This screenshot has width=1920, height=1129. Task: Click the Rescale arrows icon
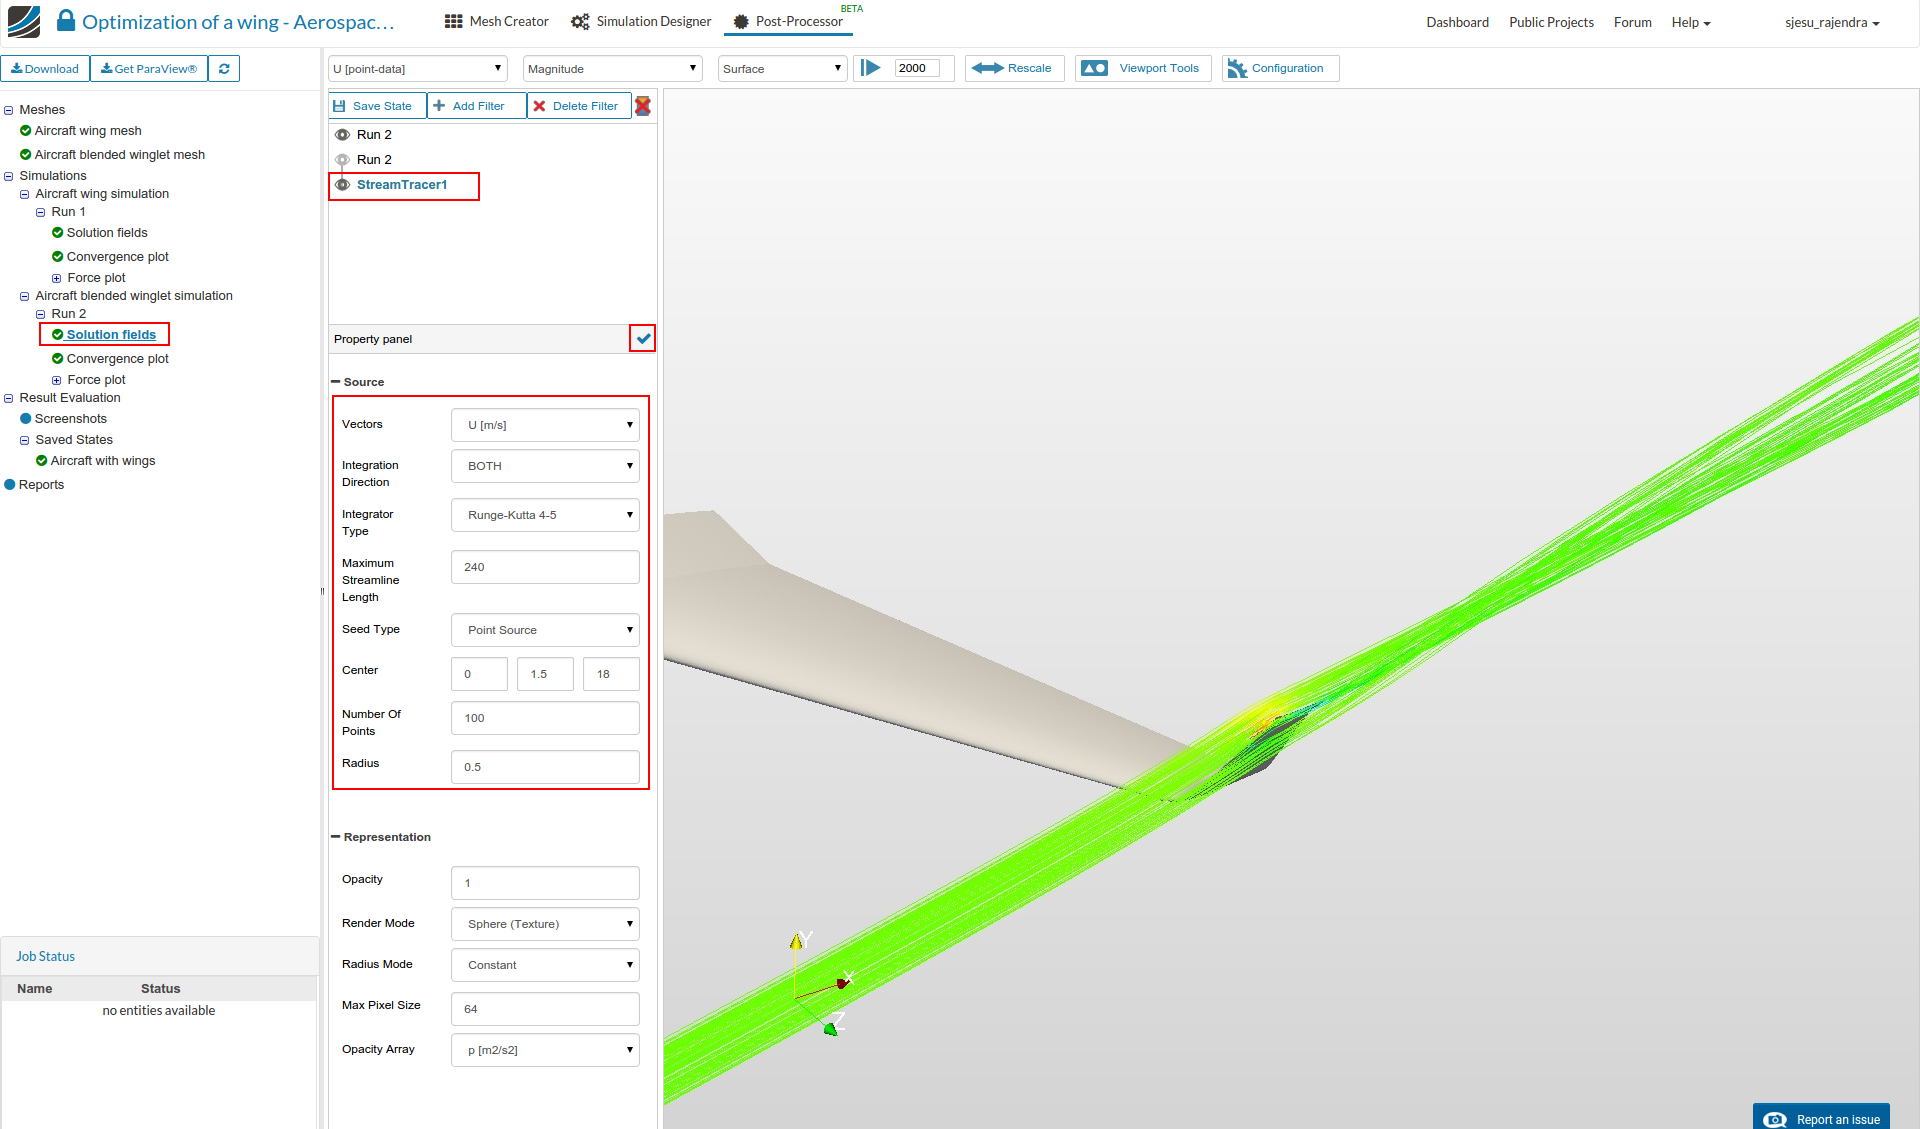tap(988, 68)
